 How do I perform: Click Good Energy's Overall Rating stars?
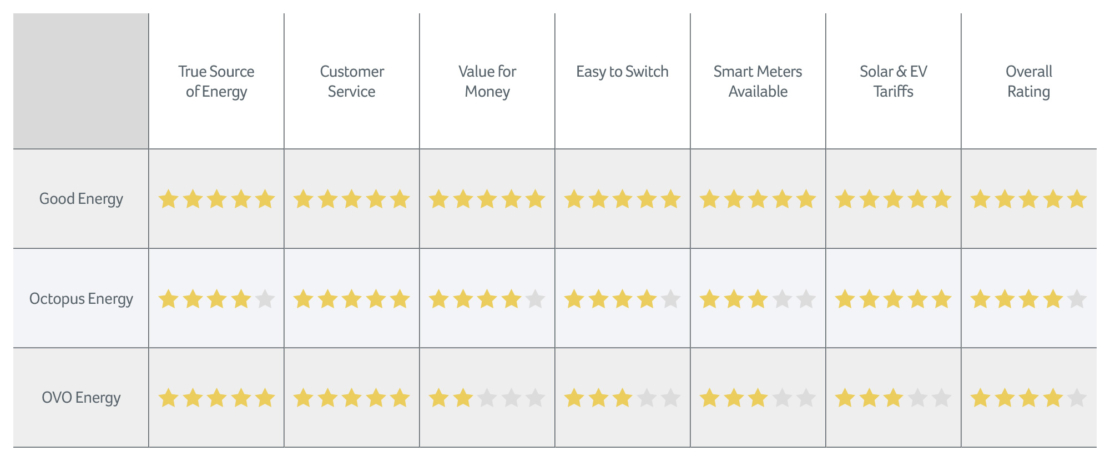coord(1028,199)
